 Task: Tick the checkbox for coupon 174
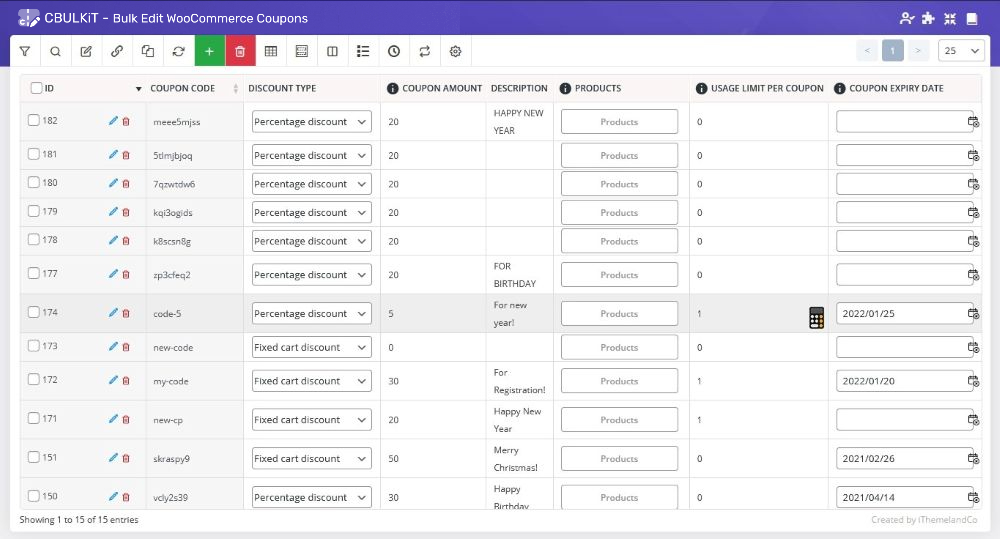(x=33, y=313)
